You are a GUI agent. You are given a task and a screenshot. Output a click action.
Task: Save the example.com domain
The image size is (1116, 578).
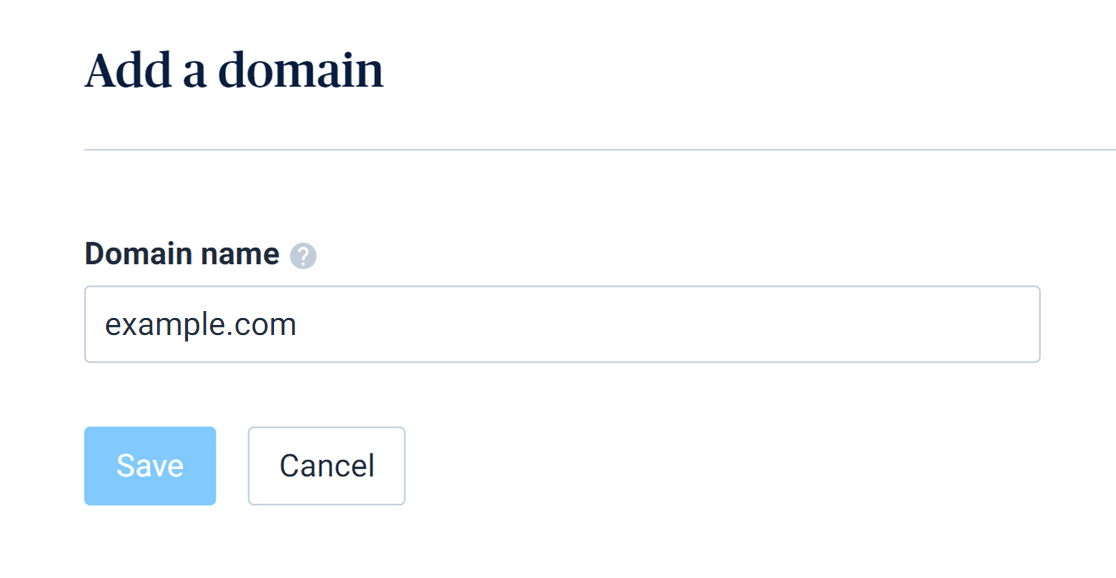(x=150, y=466)
